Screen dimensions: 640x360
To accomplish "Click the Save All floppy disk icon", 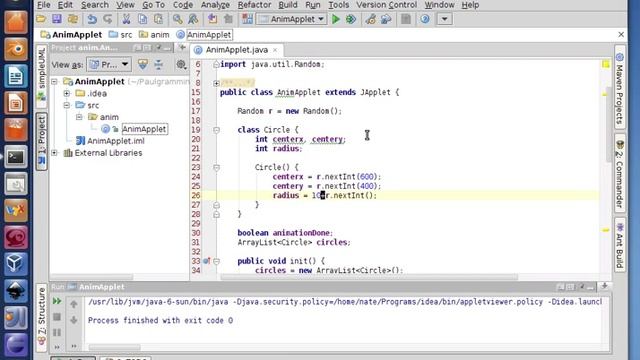I will point(57,19).
